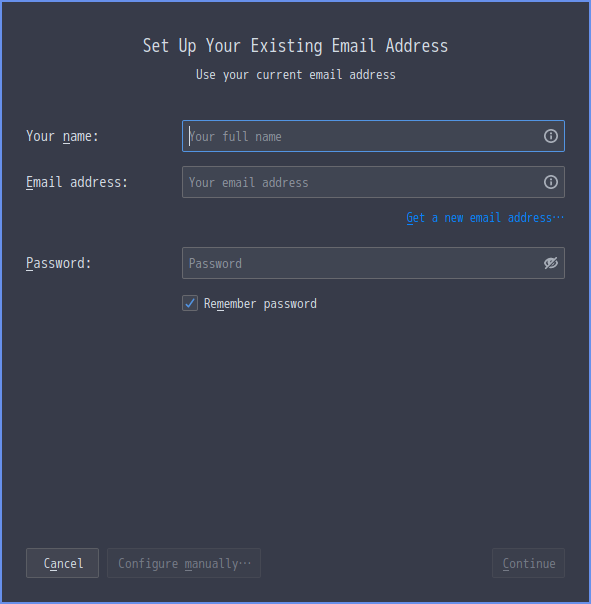
Task: Open the "Get a new email address" link
Action: [485, 218]
